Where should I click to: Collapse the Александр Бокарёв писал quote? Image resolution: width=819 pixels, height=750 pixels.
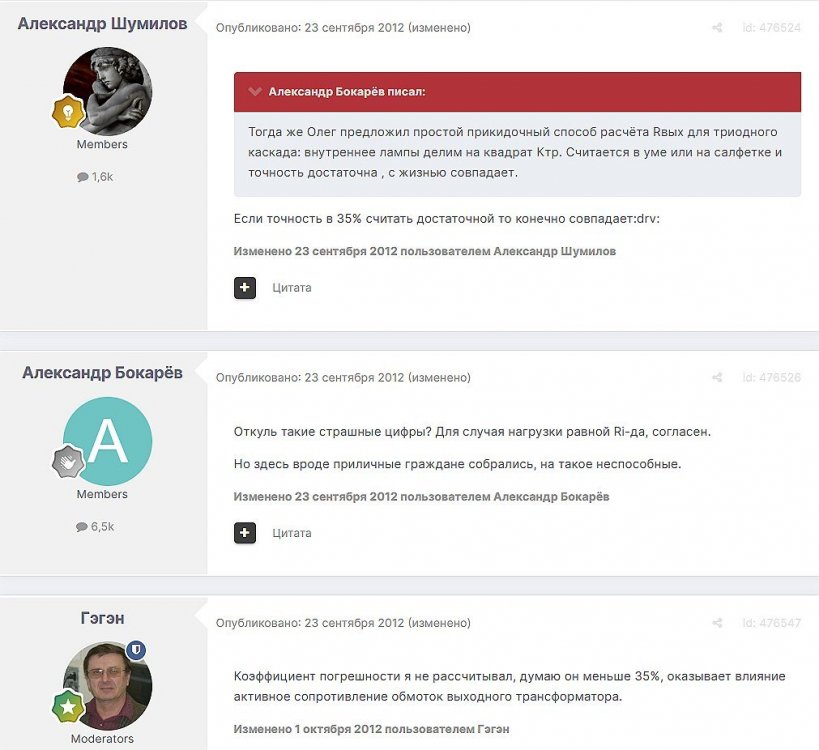click(x=255, y=92)
